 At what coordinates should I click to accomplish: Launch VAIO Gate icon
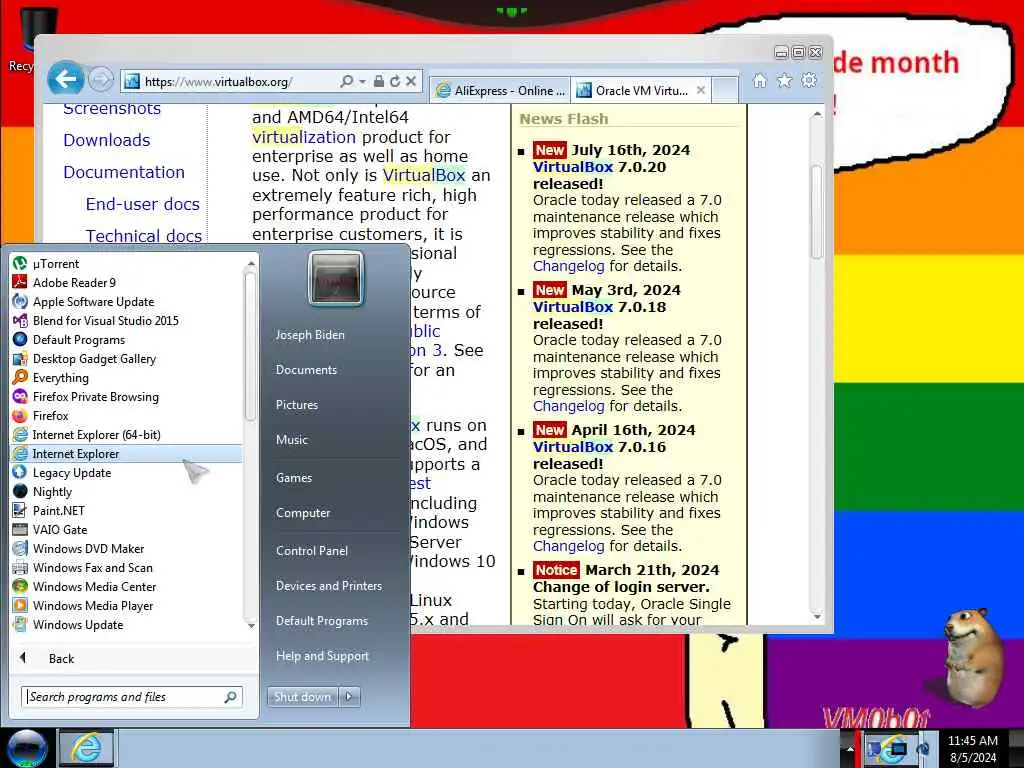[20, 529]
